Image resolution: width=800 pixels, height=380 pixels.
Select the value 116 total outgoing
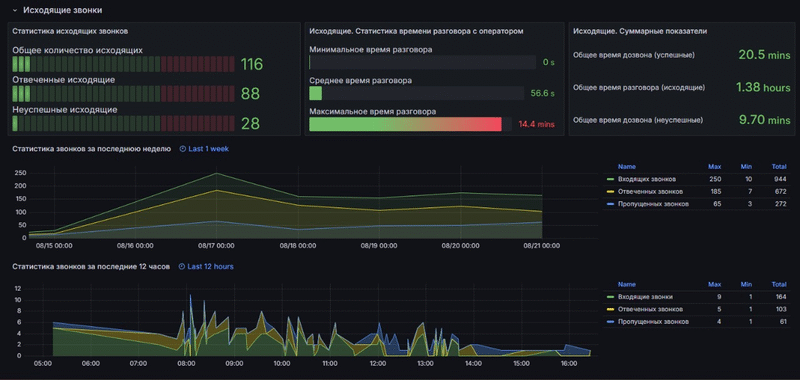(252, 64)
